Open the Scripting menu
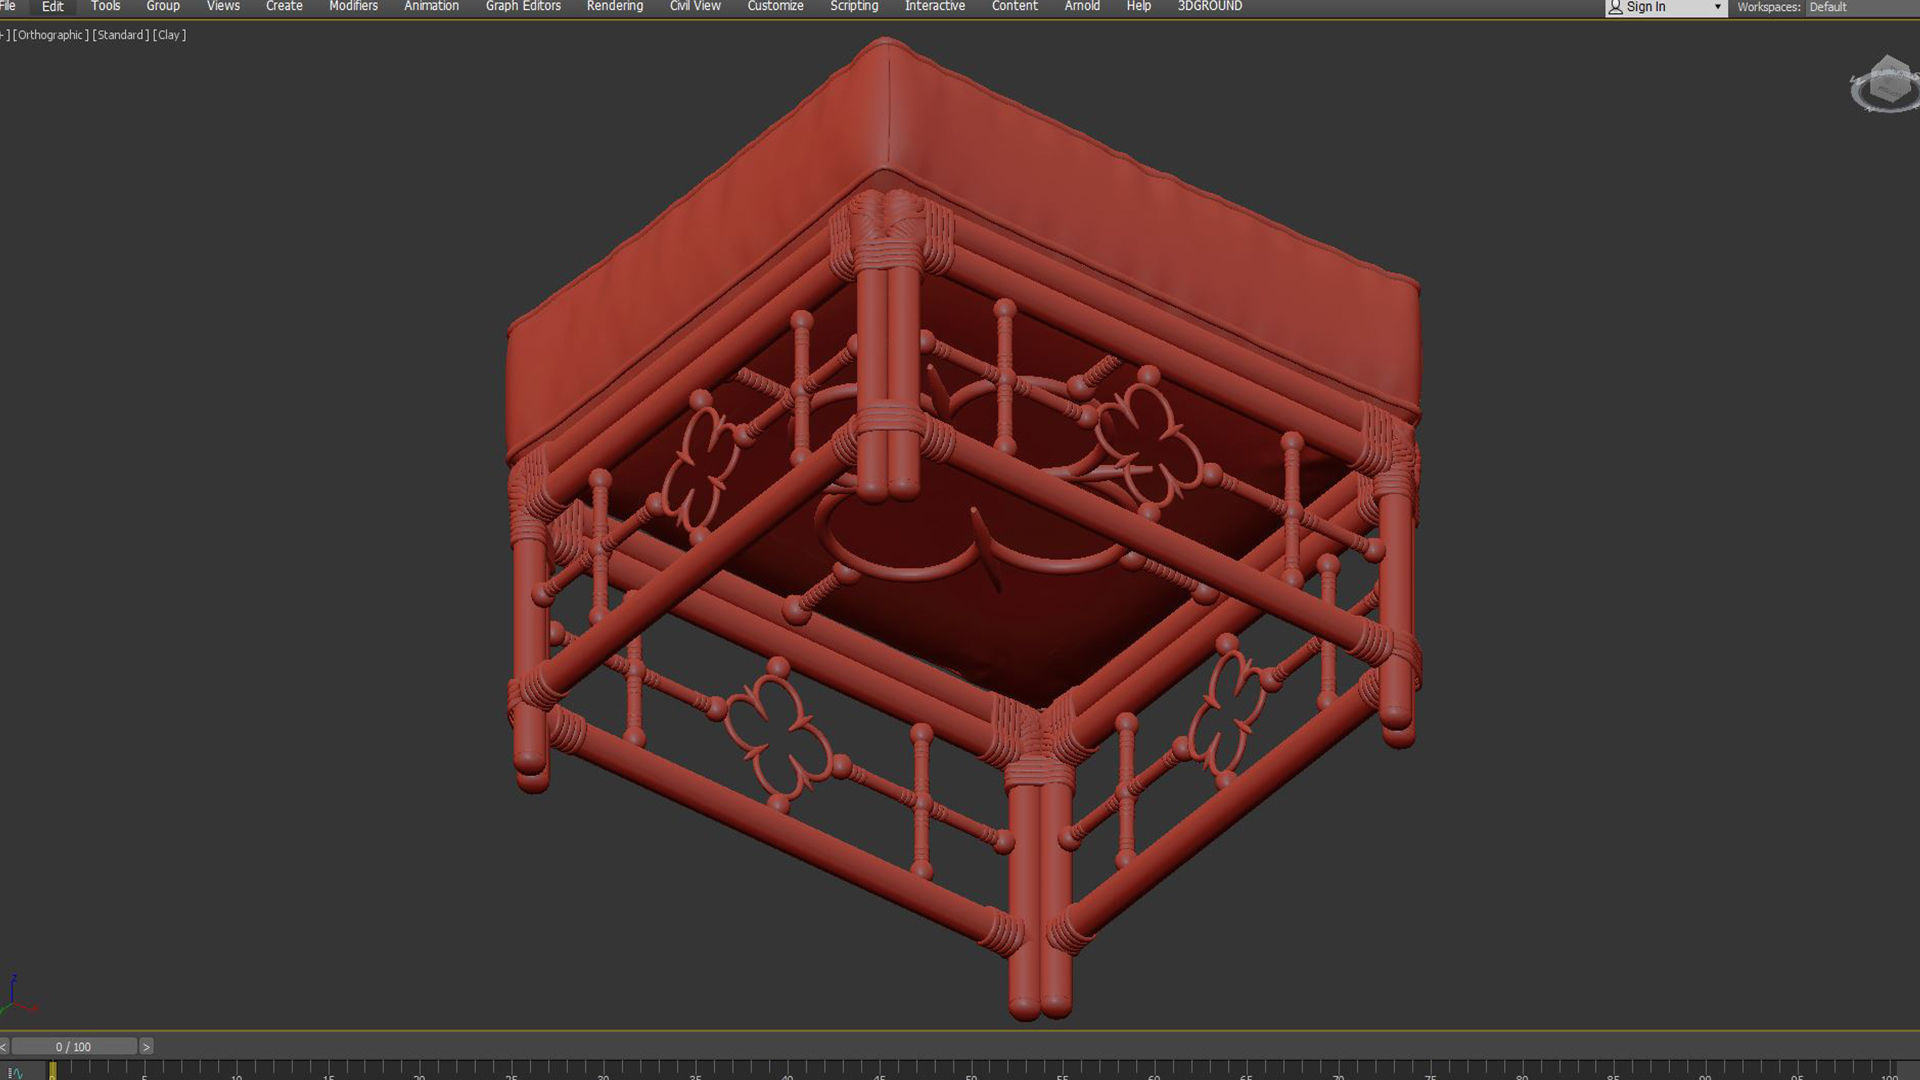The width and height of the screenshot is (1920, 1080). pos(854,6)
